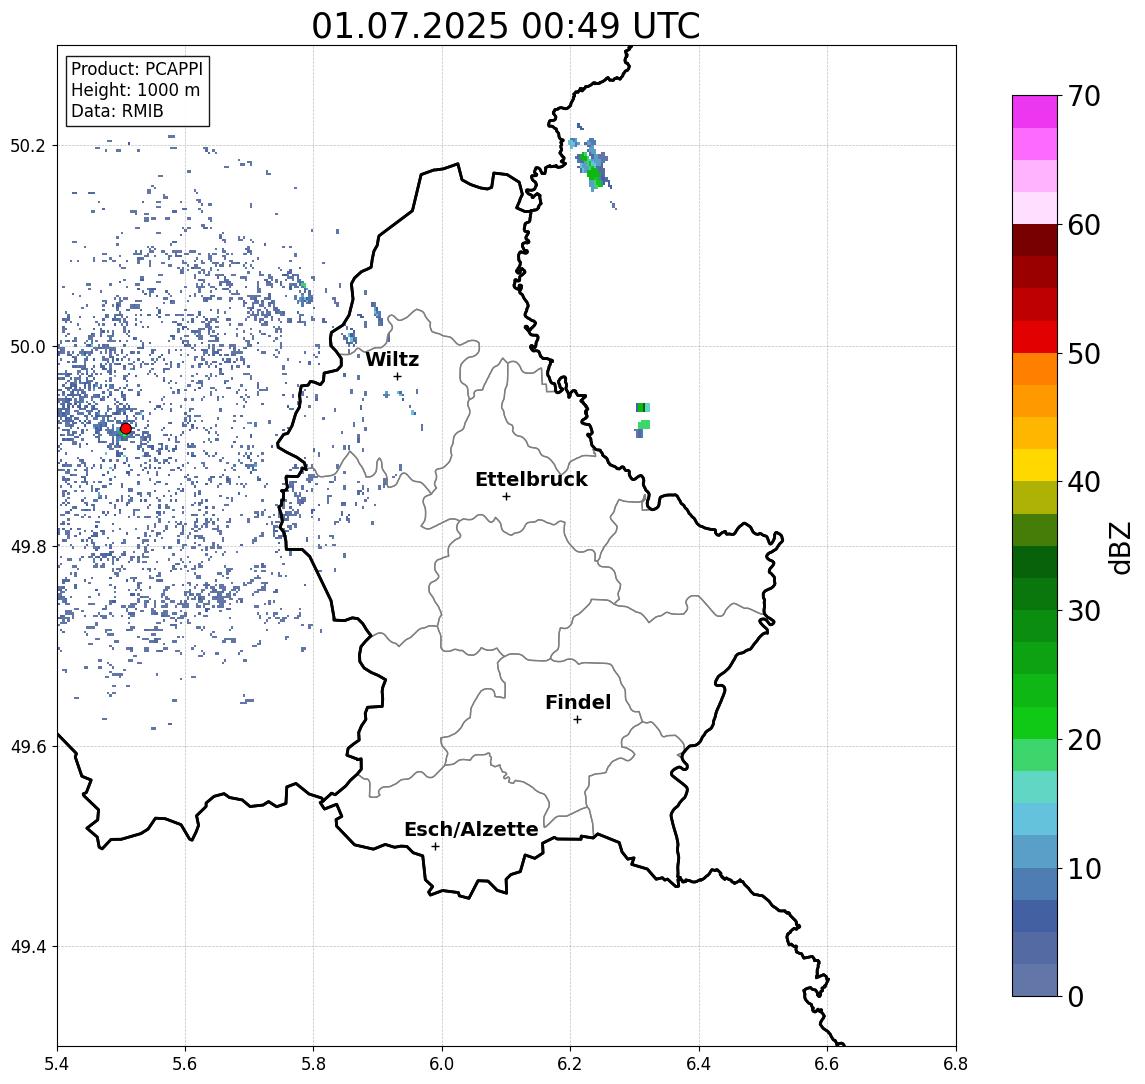1145x1084 pixels.
Task: Click the 49.6 latitude axis label
Action: pos(28,747)
